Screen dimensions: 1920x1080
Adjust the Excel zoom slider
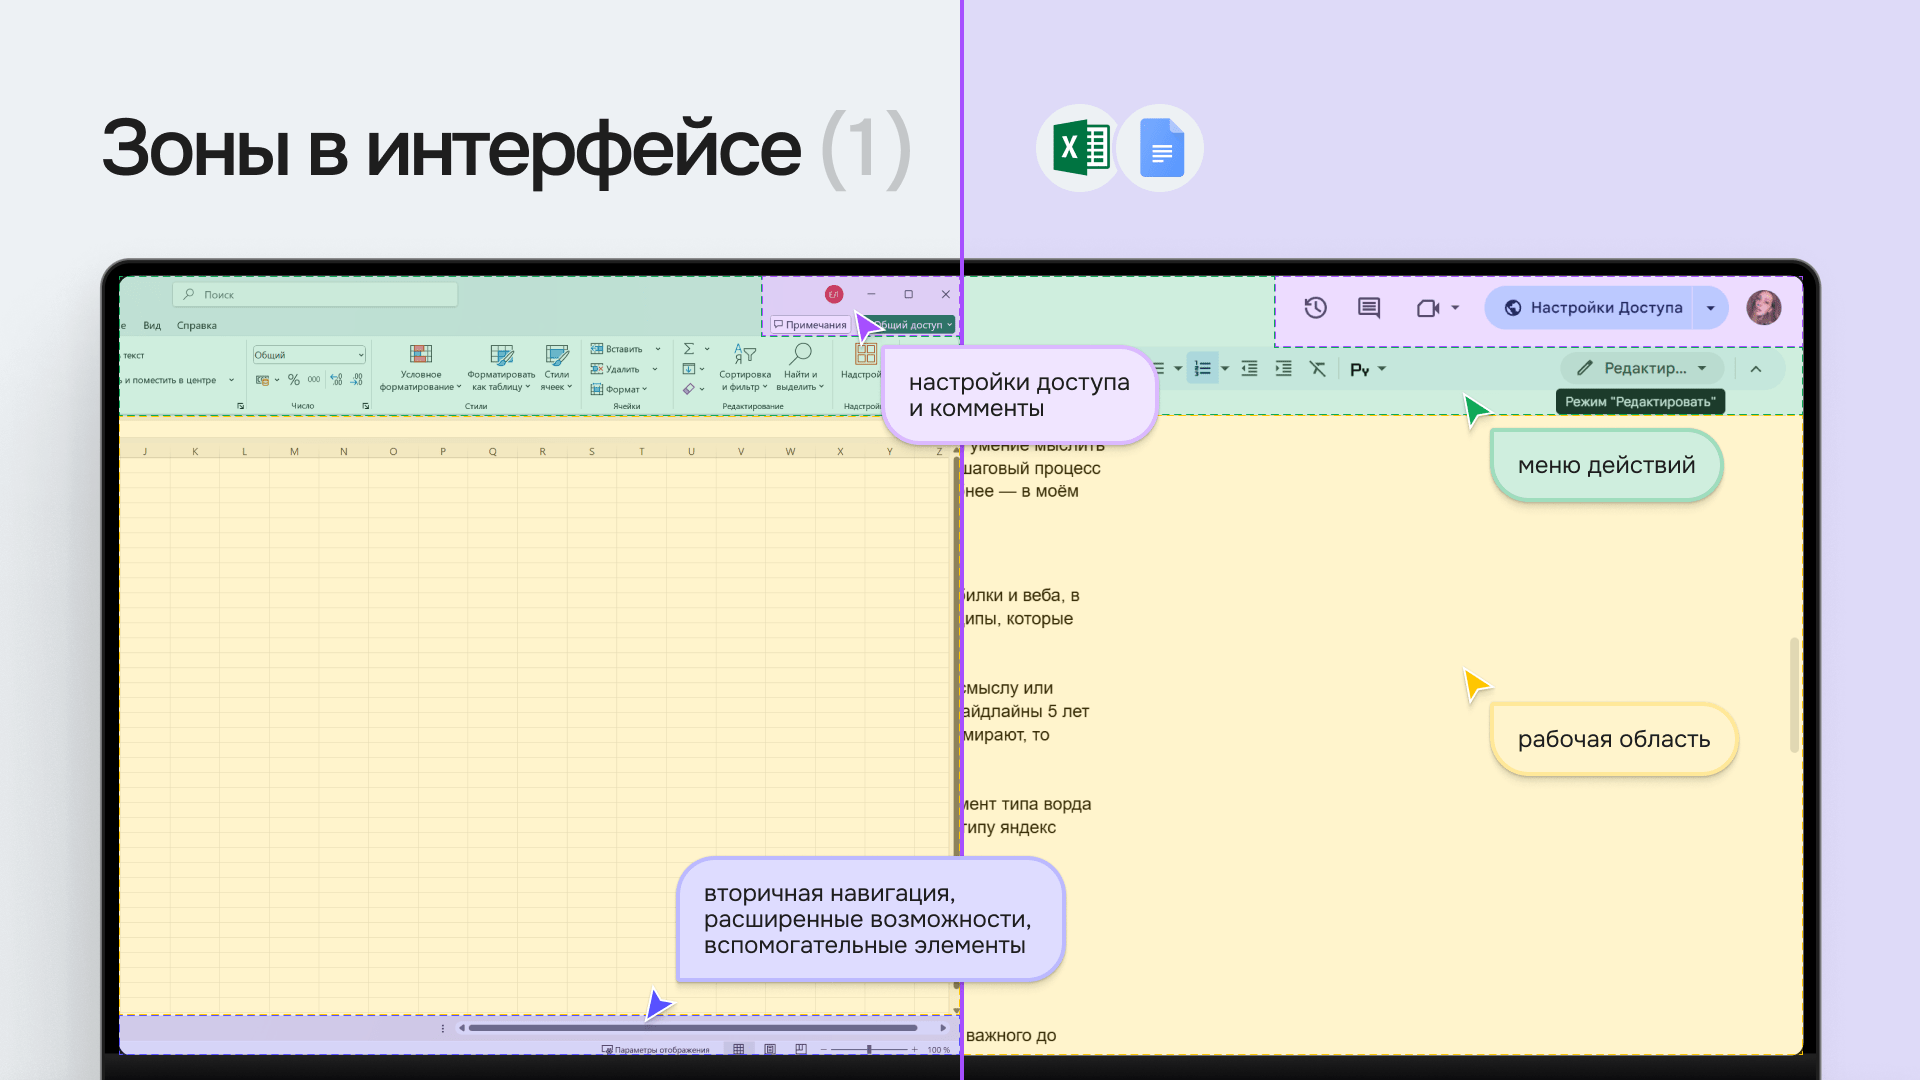coord(869,1049)
